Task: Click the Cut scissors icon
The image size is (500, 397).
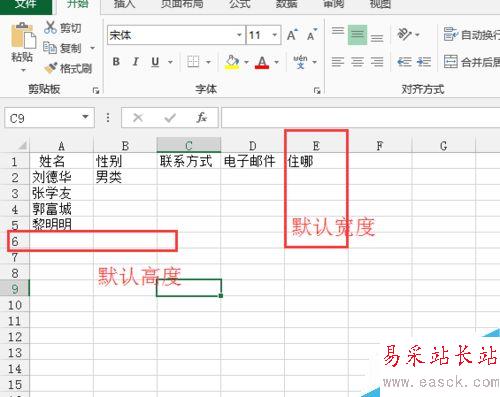Action: 50,28
